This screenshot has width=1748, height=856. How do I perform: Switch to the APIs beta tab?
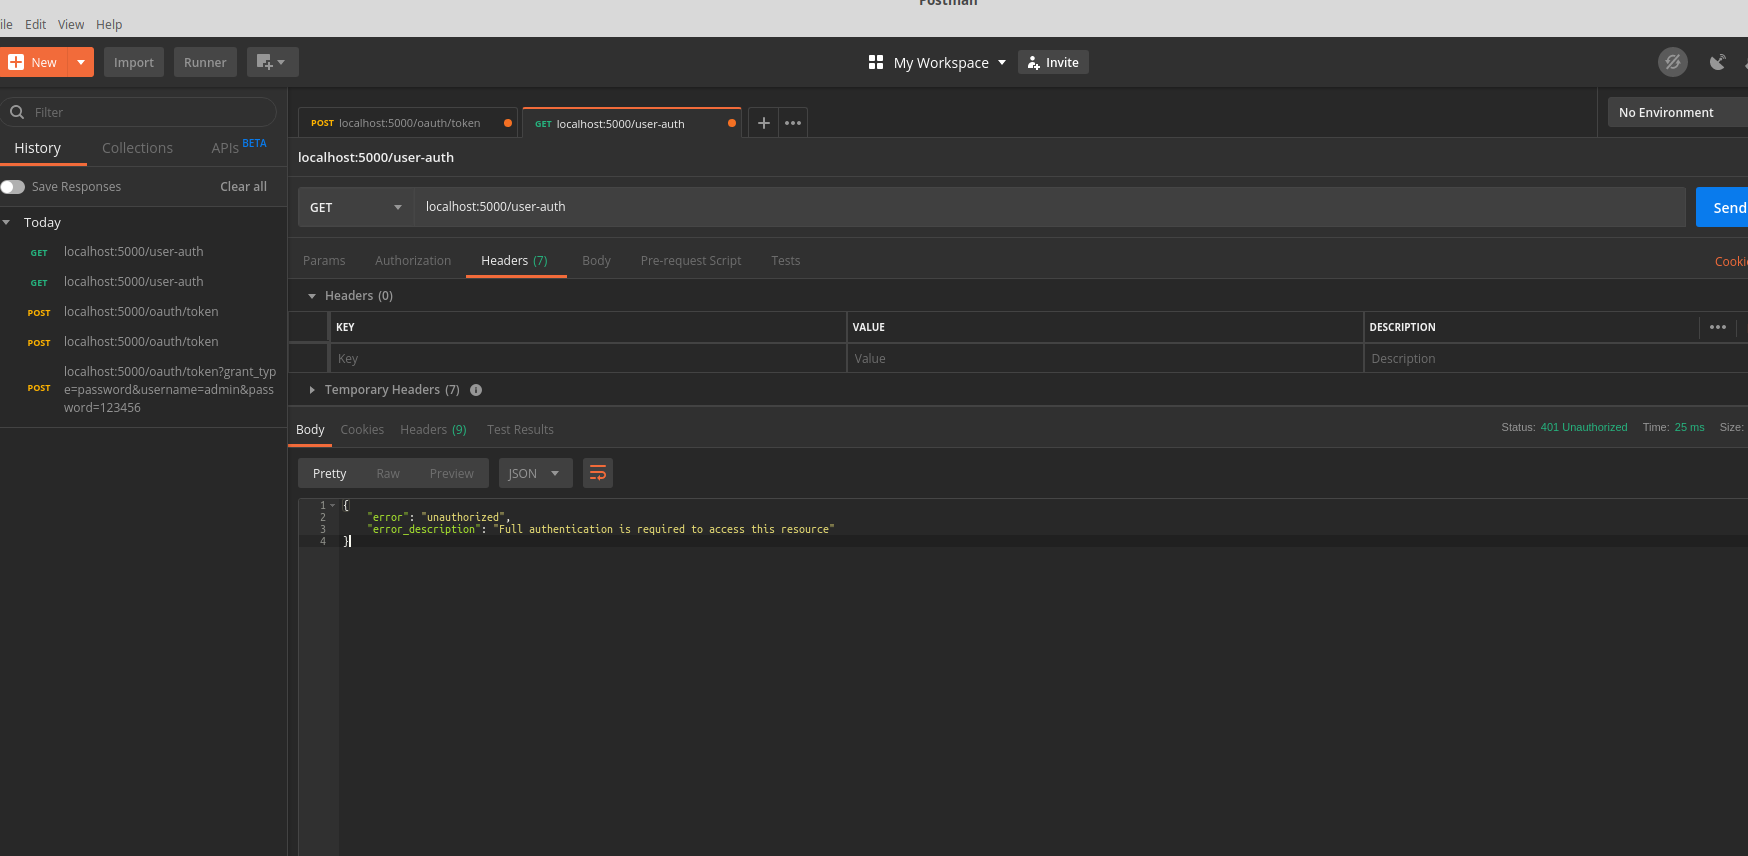238,147
